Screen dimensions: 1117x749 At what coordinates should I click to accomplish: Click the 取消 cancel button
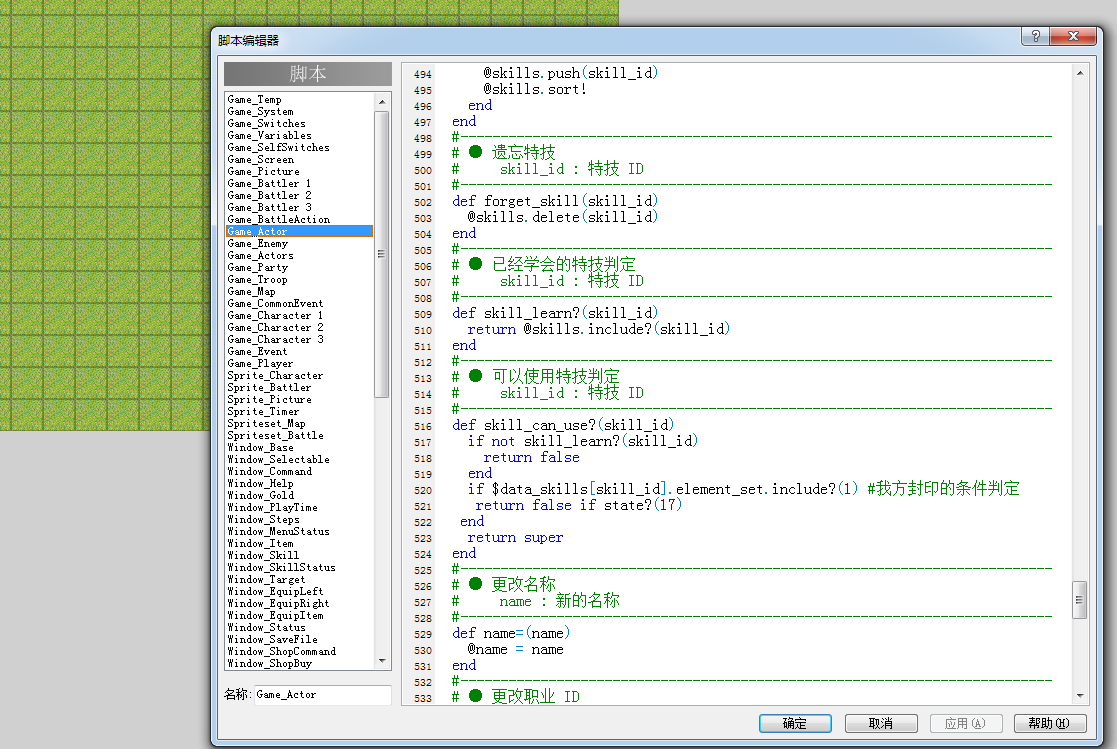[x=880, y=723]
